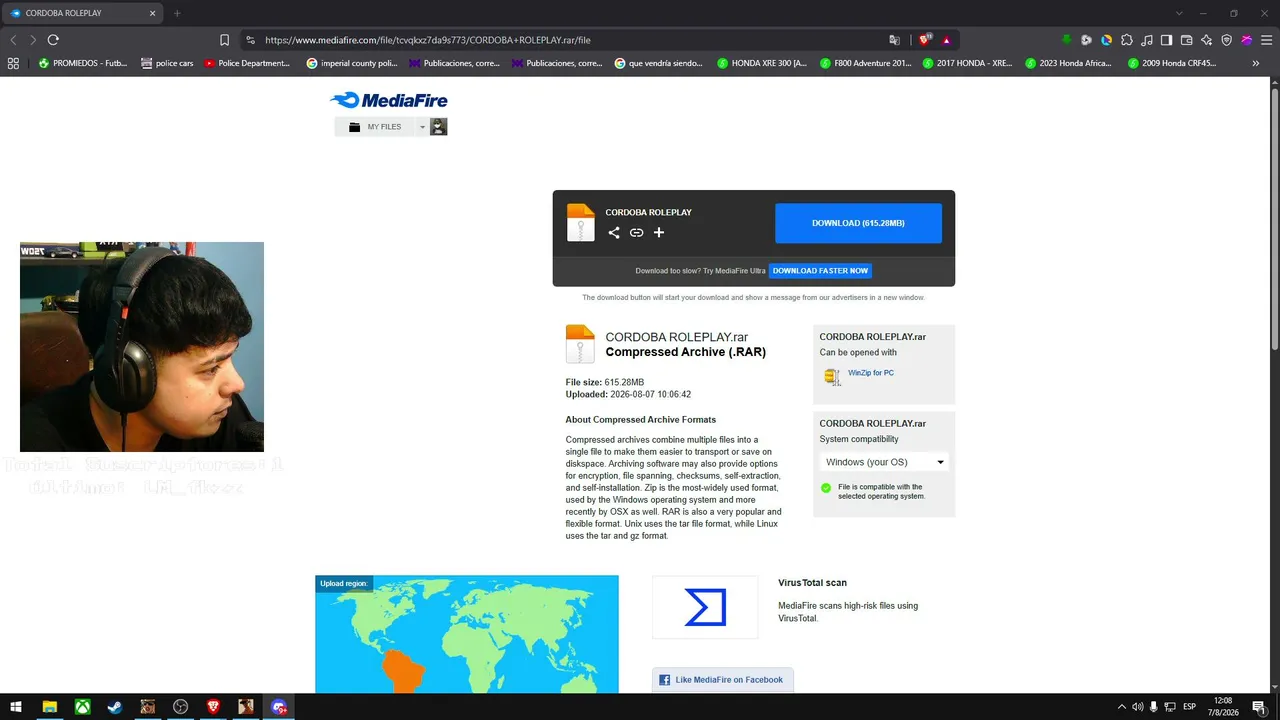Click the DOWNLOAD (615.28MB) button
Image resolution: width=1280 pixels, height=720 pixels.
click(x=858, y=223)
